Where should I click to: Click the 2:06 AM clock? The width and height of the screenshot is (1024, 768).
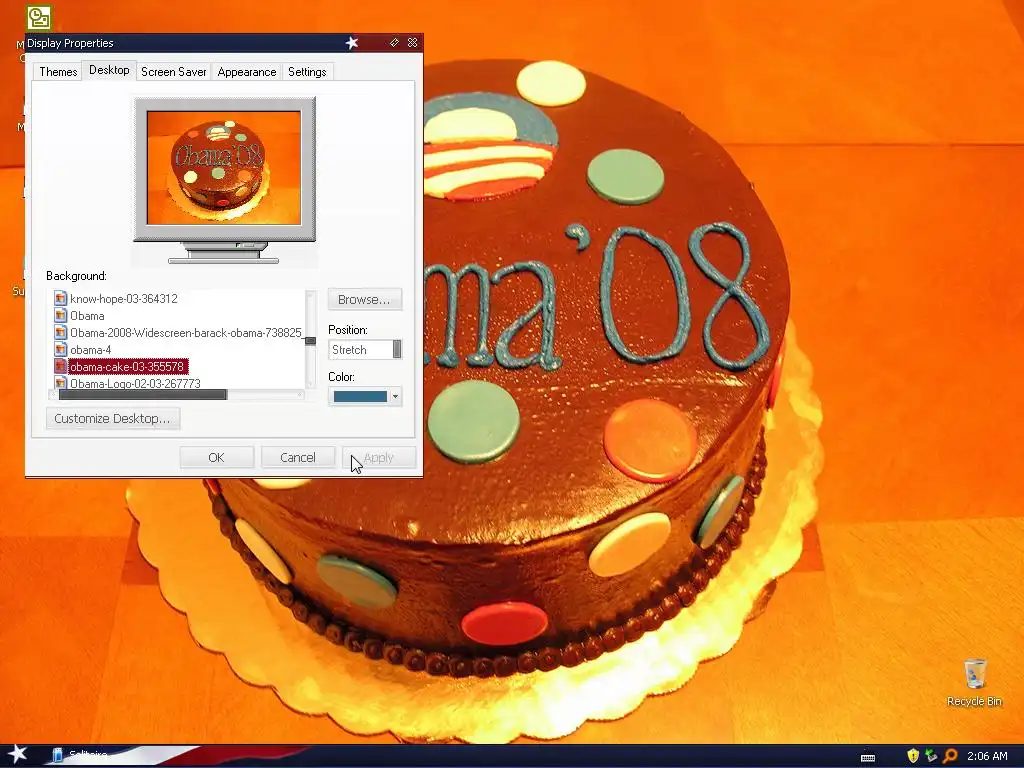click(987, 756)
